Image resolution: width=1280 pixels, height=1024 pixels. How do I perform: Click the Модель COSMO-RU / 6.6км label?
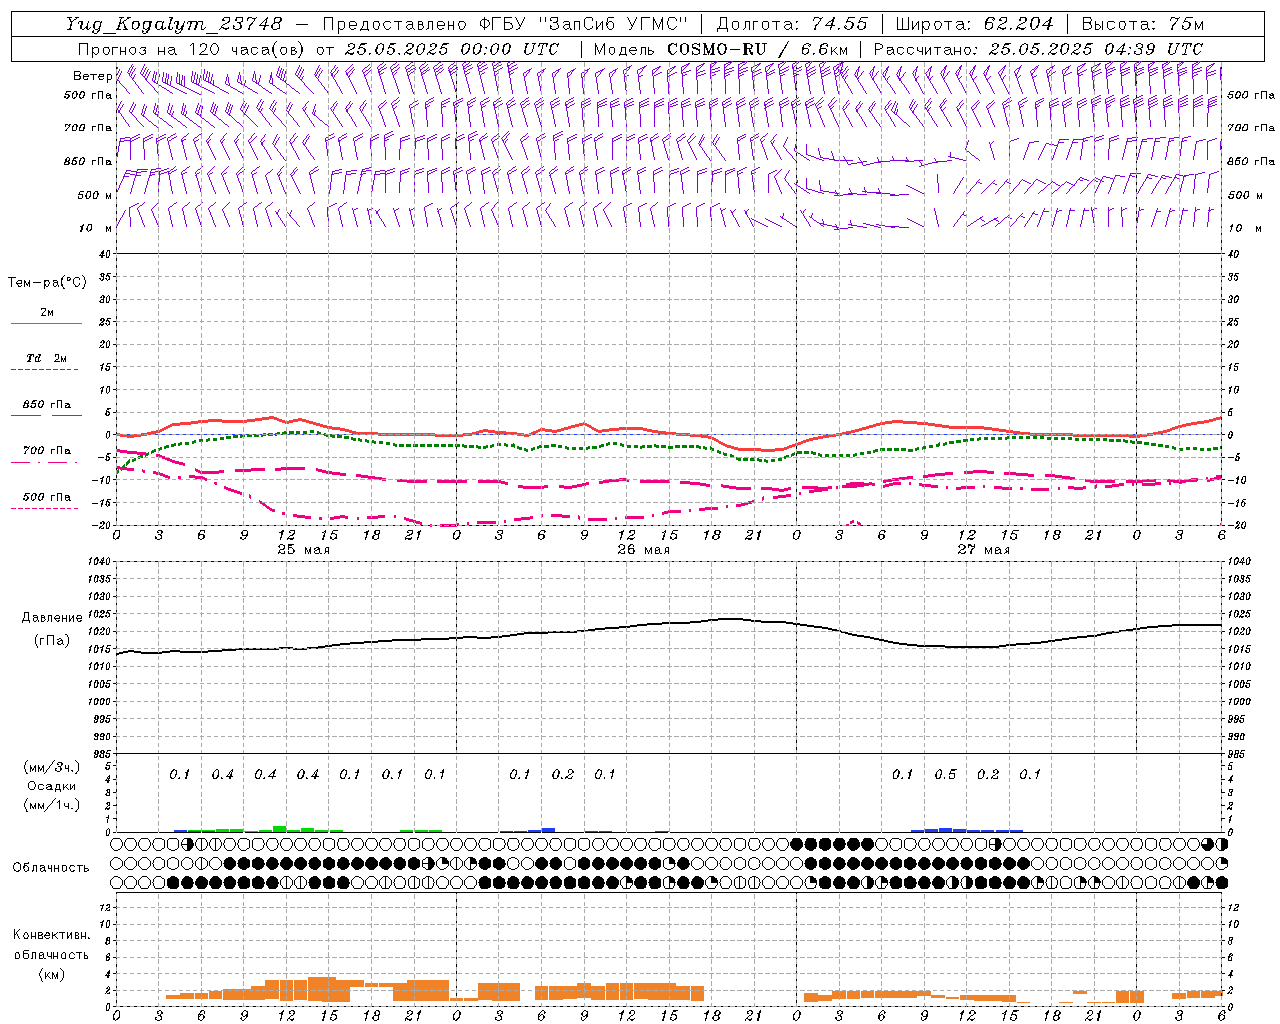[x=721, y=49]
